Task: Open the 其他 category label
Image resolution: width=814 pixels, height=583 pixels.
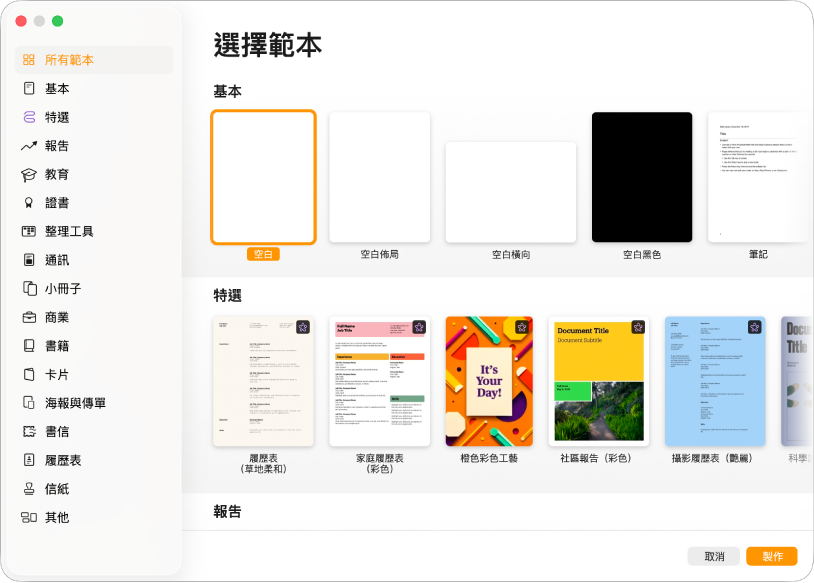Action: coord(57,517)
